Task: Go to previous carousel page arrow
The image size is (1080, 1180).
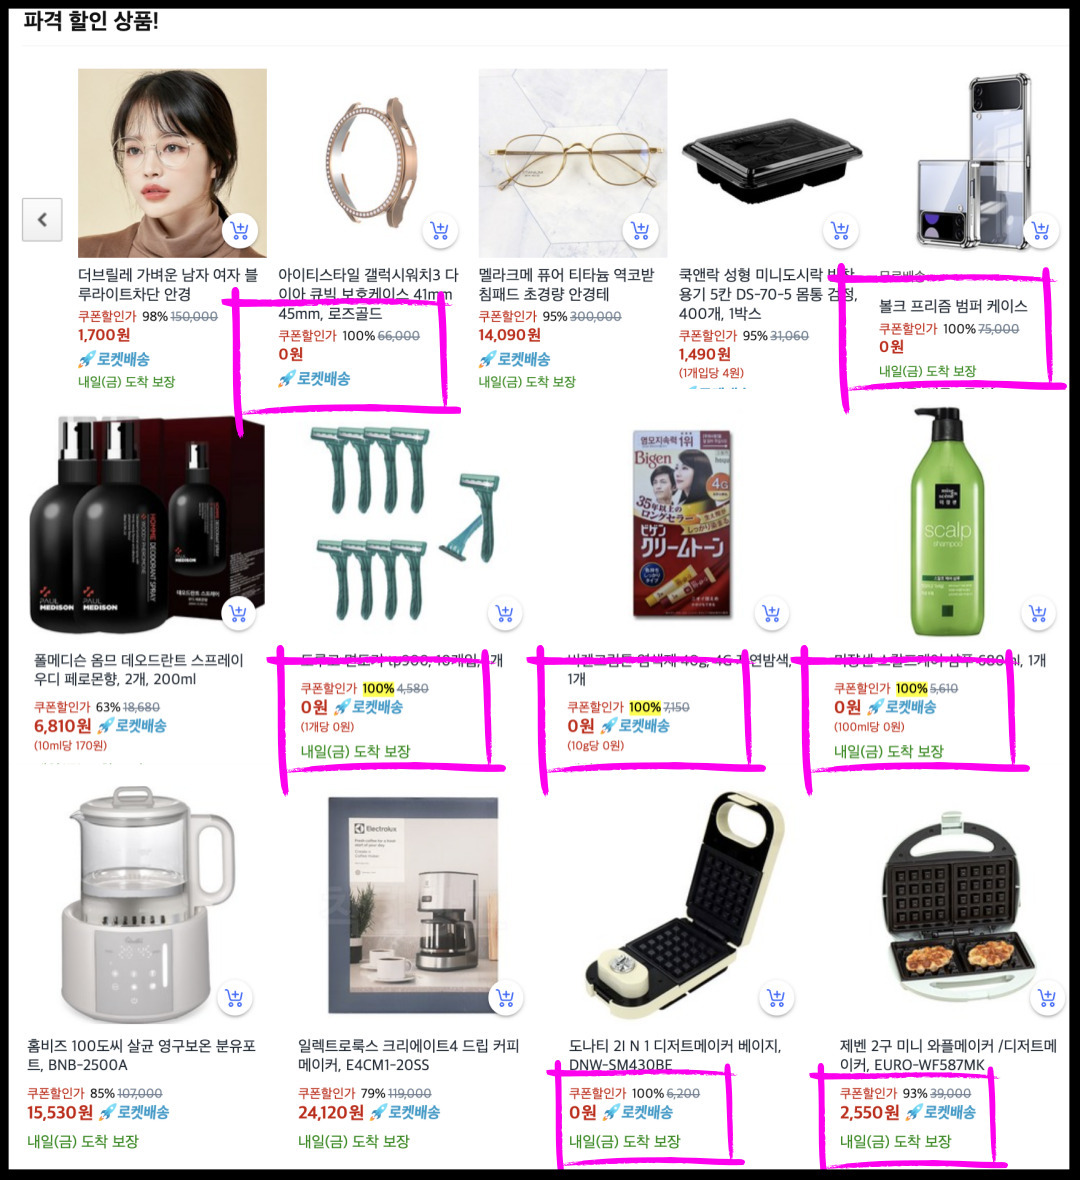Action: tap(42, 220)
